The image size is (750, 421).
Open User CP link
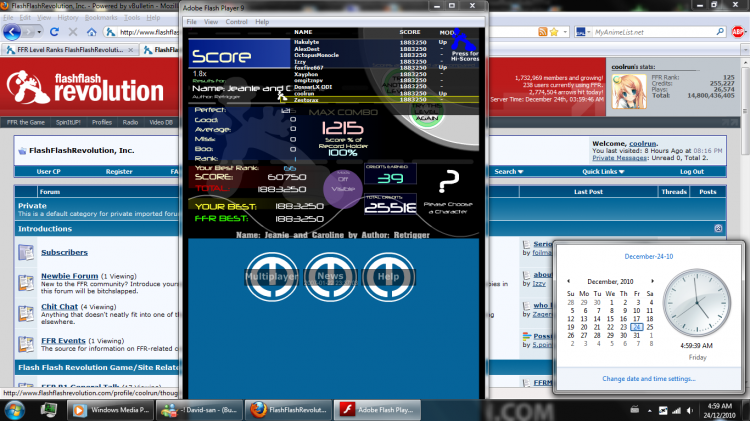[48, 171]
